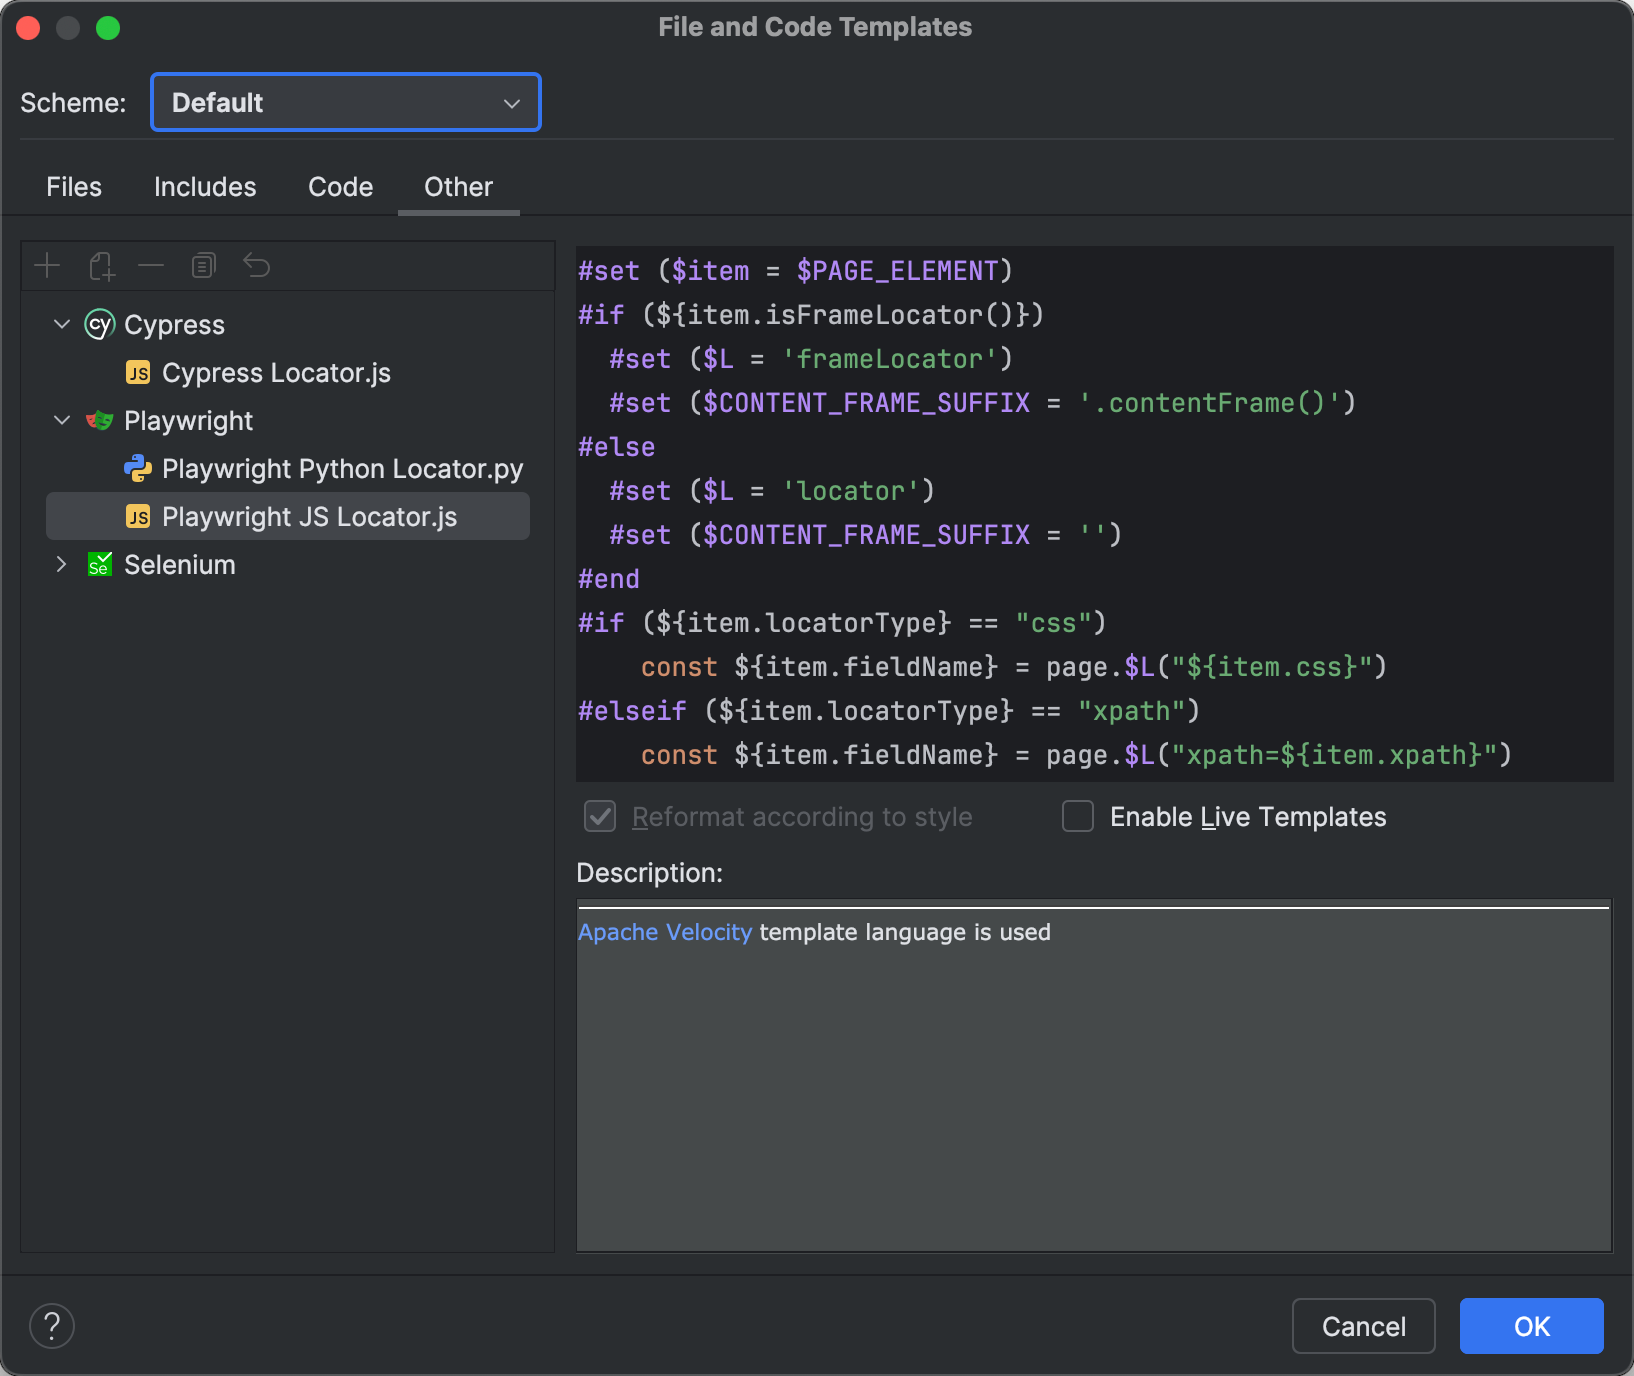Screen dimensions: 1634x1376
Task: Open the Files tab
Action: (73, 186)
